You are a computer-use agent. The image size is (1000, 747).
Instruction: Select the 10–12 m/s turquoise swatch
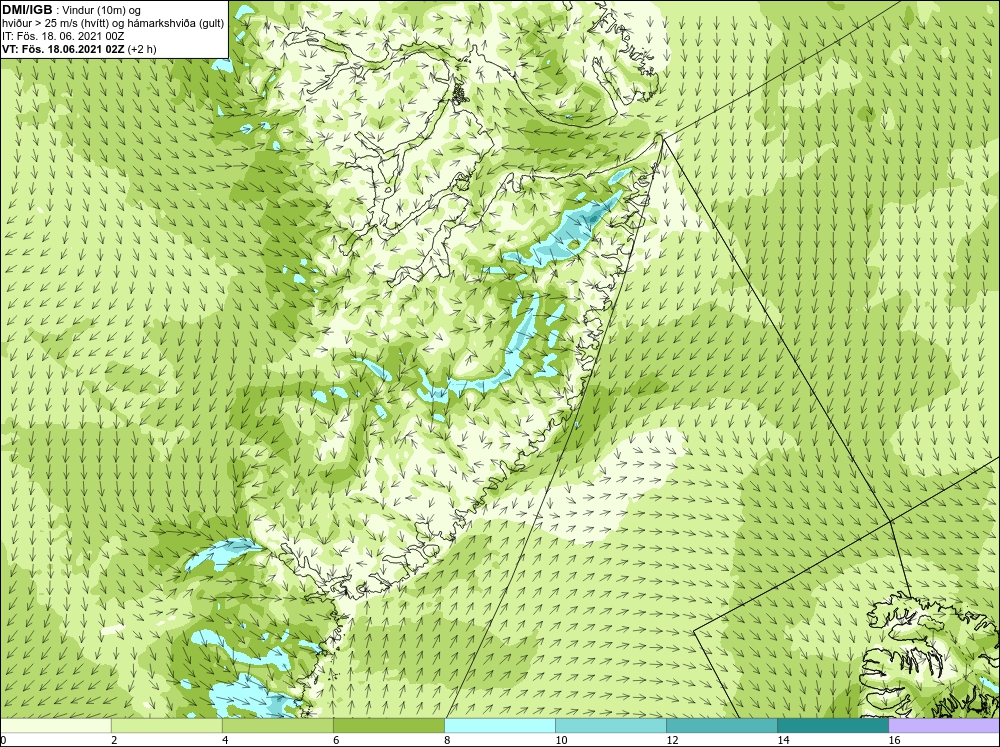610,725
